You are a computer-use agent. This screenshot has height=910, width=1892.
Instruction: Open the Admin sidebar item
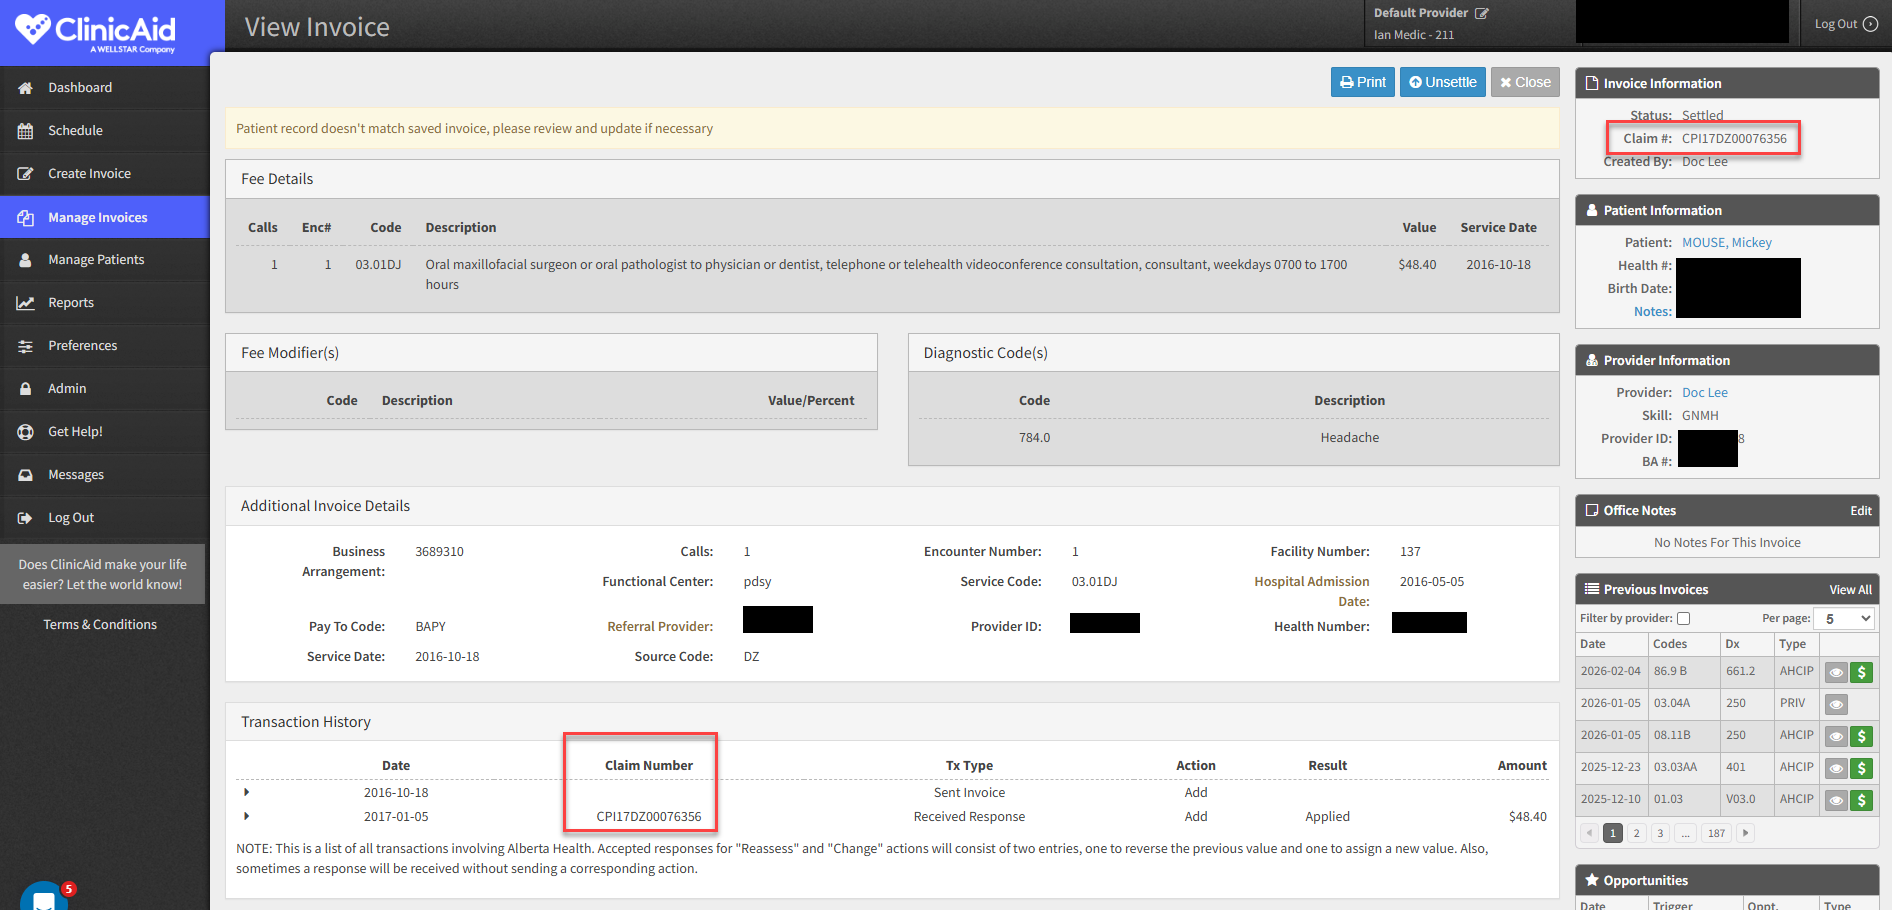coord(104,389)
